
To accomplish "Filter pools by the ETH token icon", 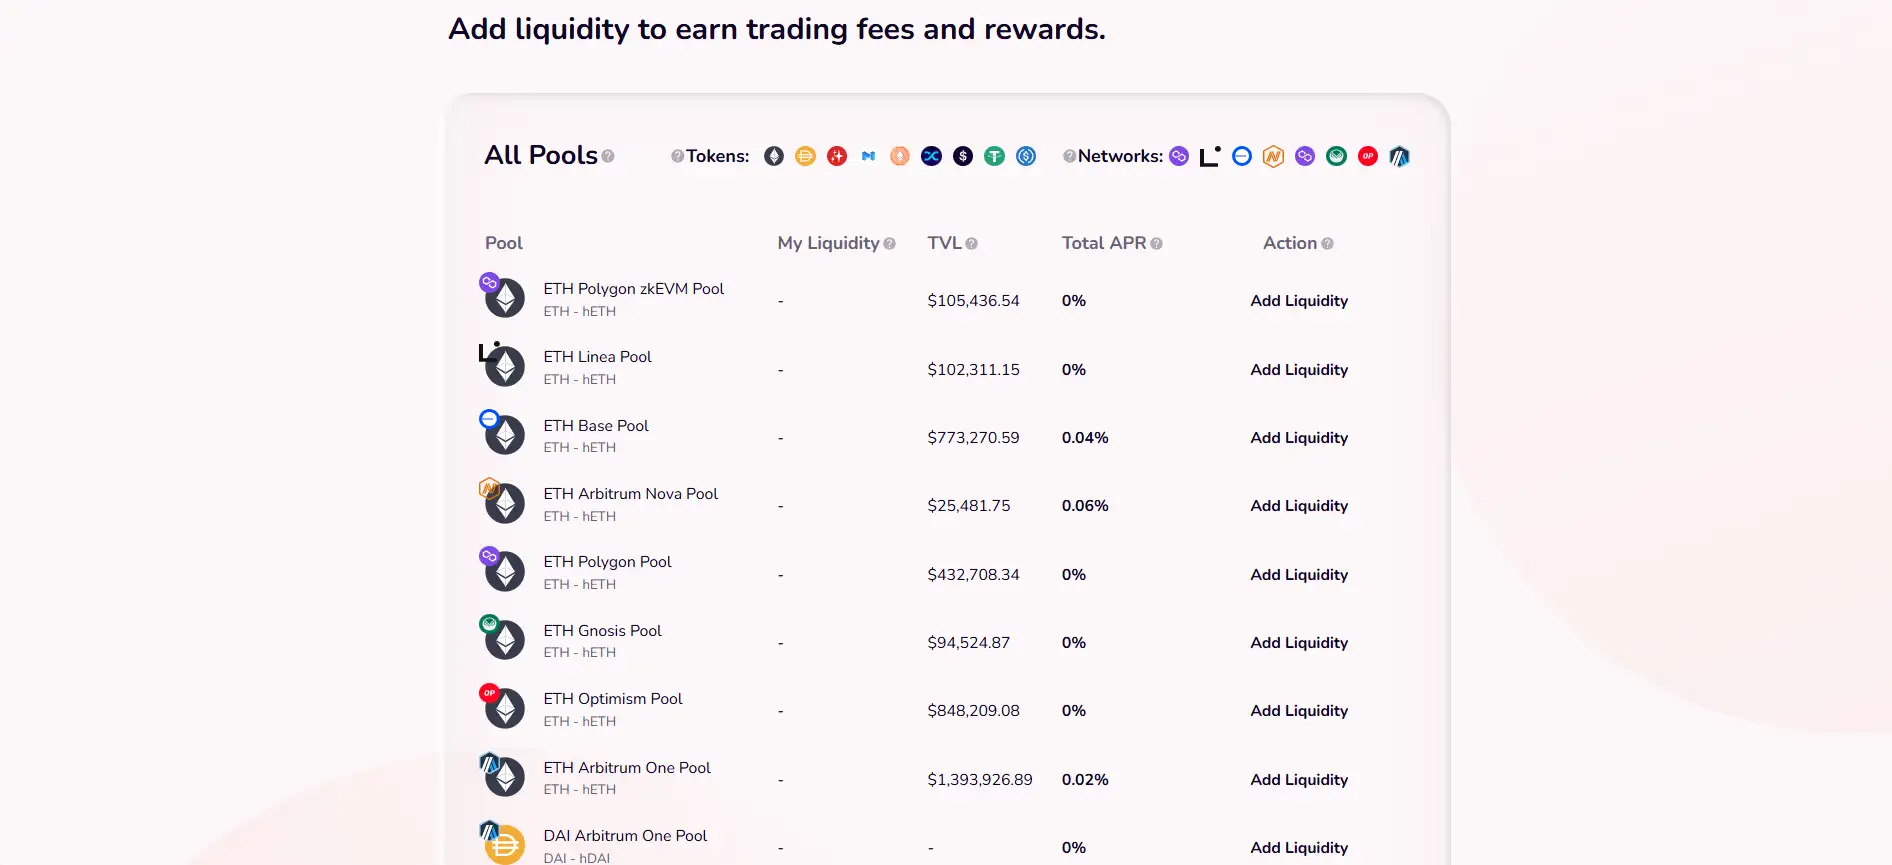I will [x=774, y=156].
